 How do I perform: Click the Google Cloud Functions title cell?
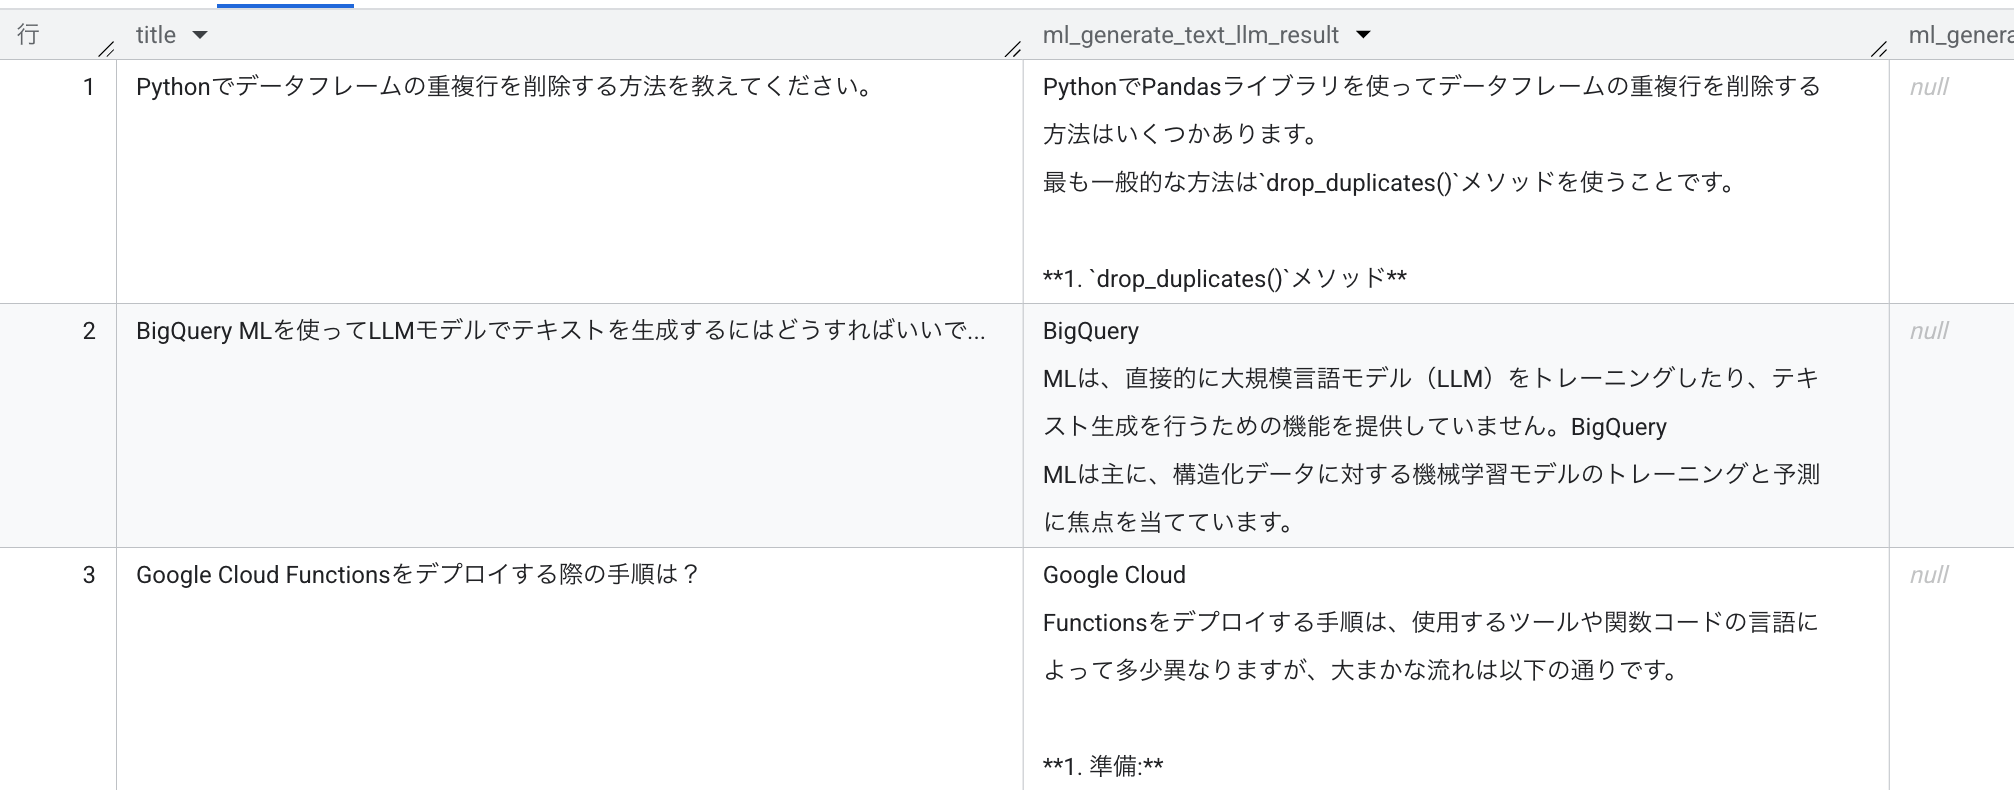tap(417, 575)
